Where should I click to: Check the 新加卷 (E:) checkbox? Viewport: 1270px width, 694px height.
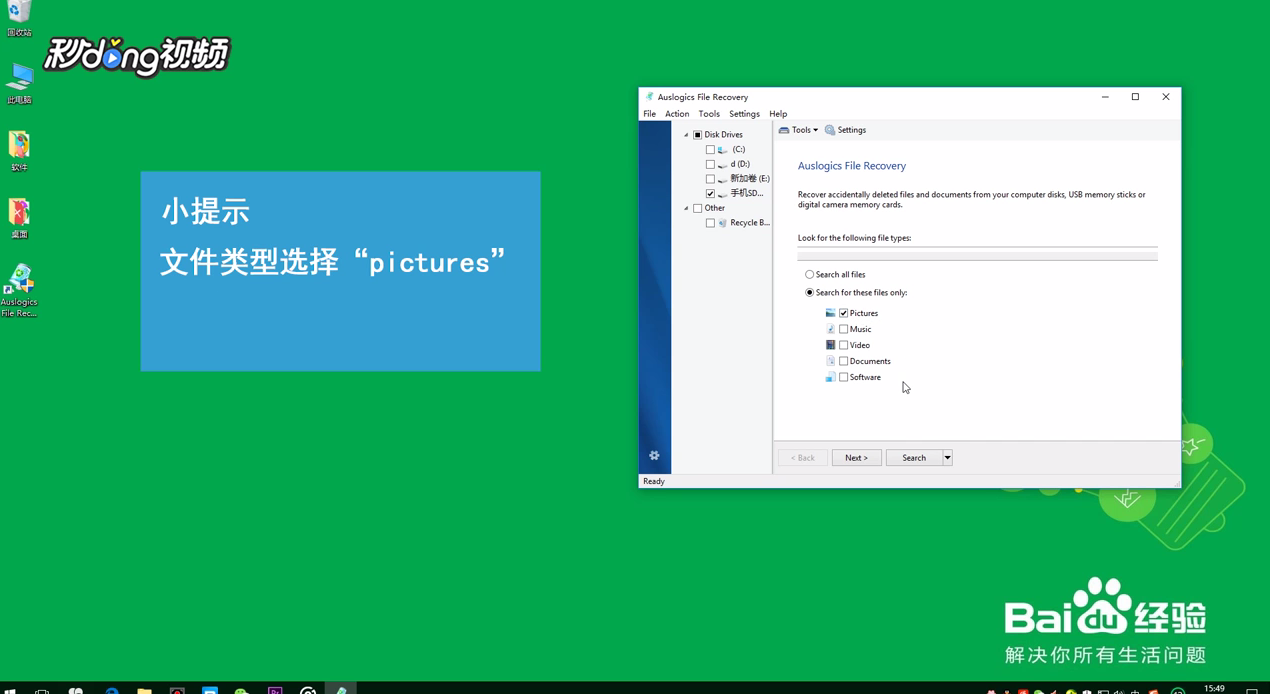click(x=710, y=179)
